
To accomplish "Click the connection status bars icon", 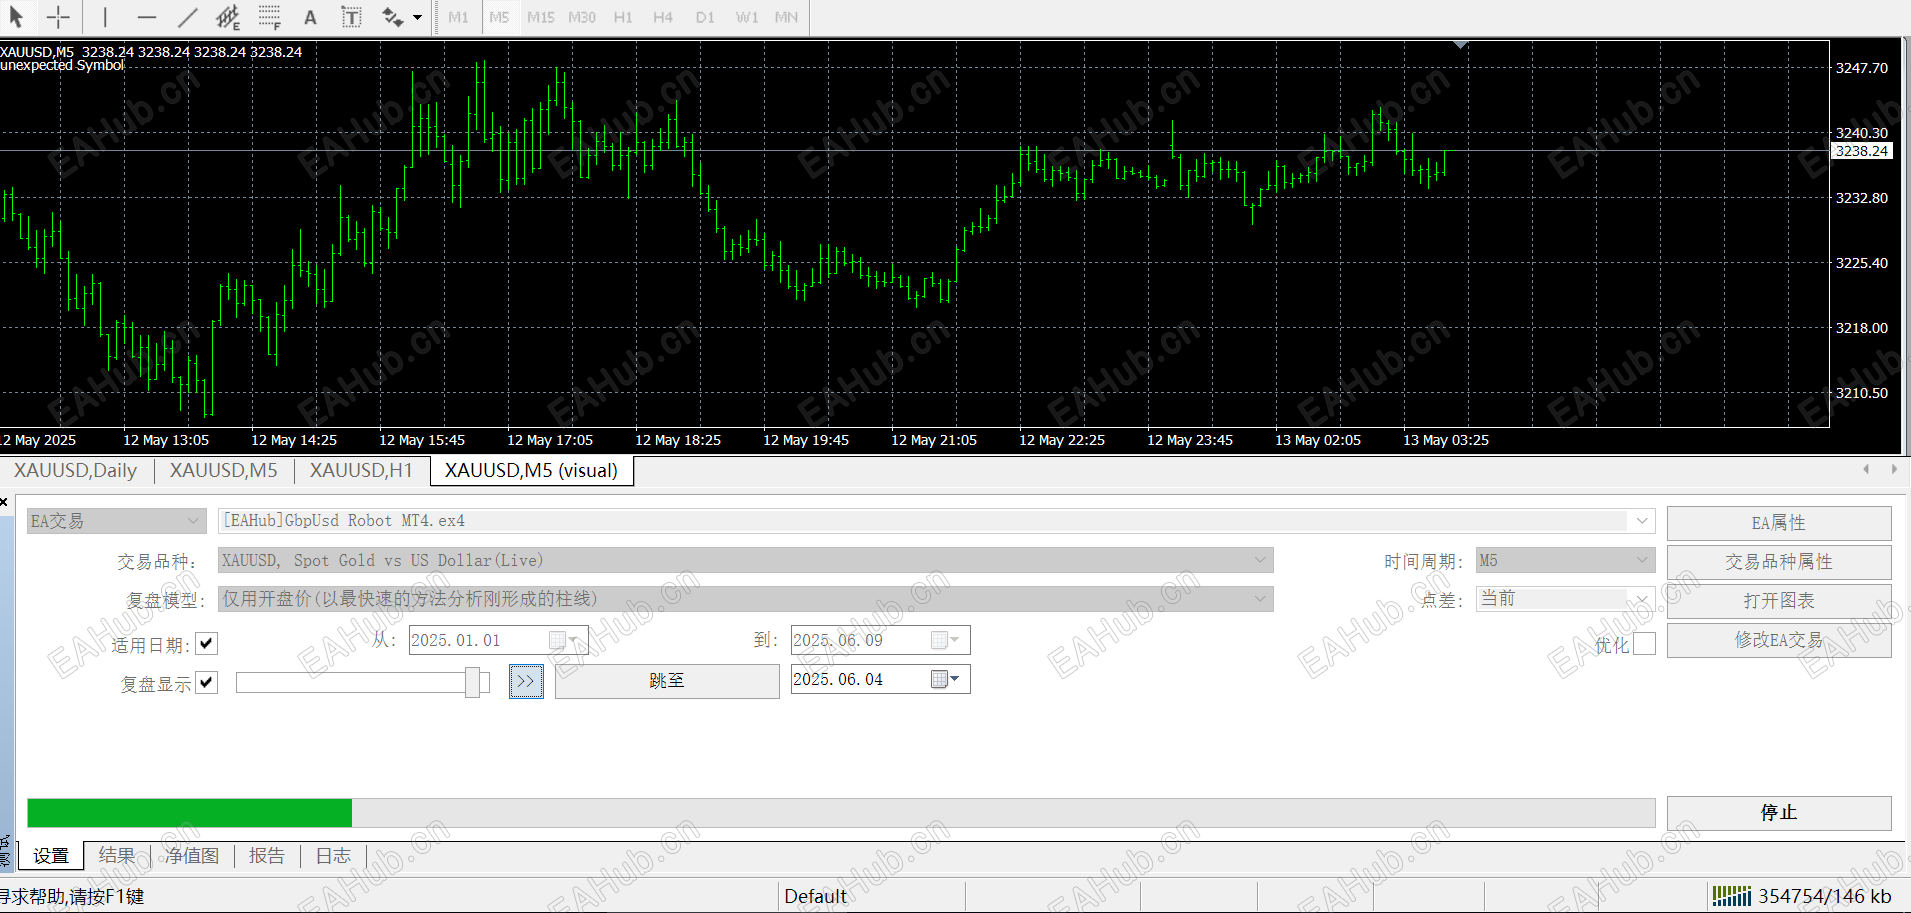I will 1731,895.
